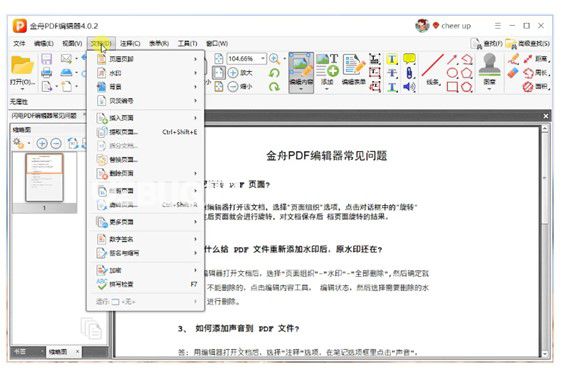Choose Extract Pages (提取页面) menu item
The width and height of the screenshot is (564, 368).
click(146, 132)
